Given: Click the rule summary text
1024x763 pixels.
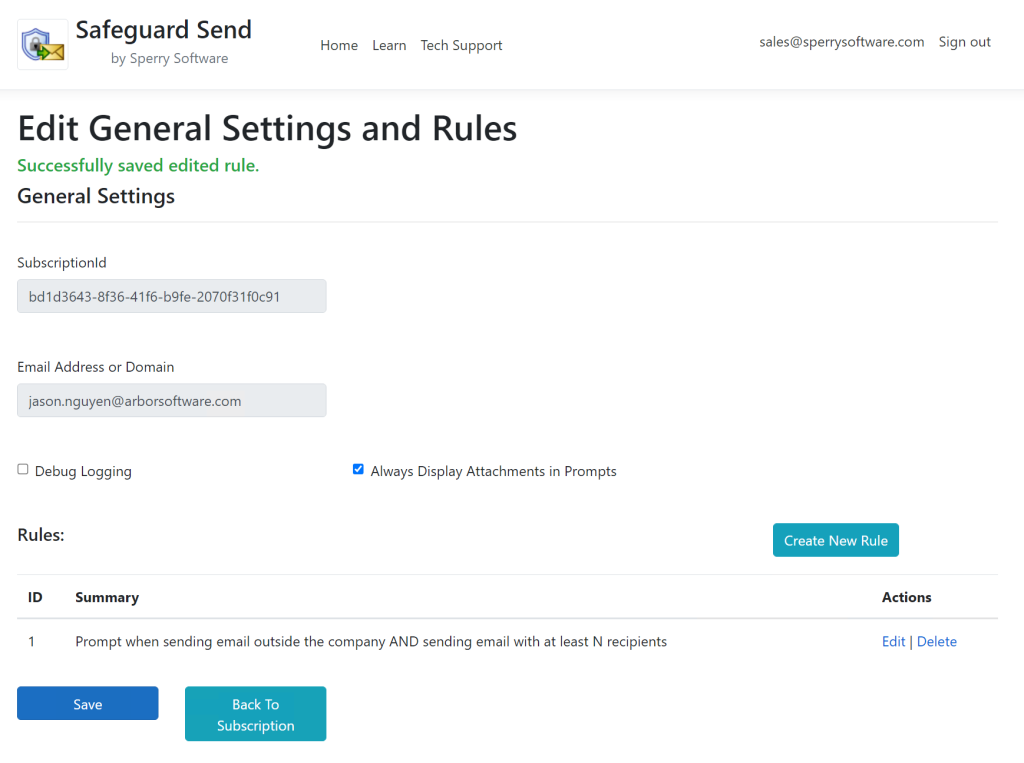Looking at the screenshot, I should point(371,641).
